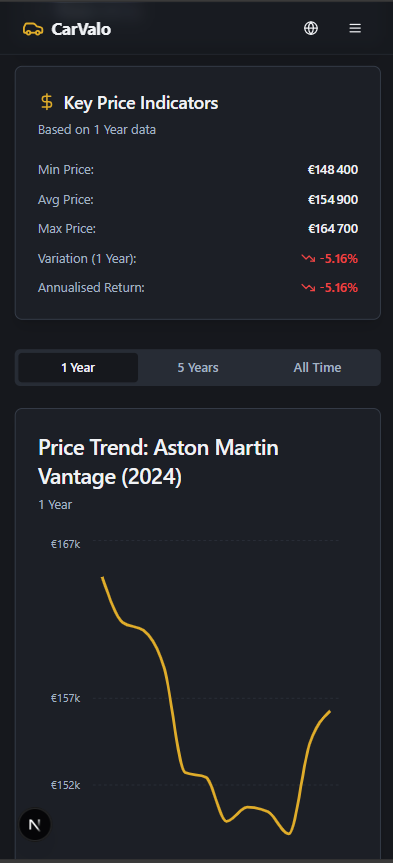Click the Min Price value €148 400
The image size is (393, 863).
332,170
